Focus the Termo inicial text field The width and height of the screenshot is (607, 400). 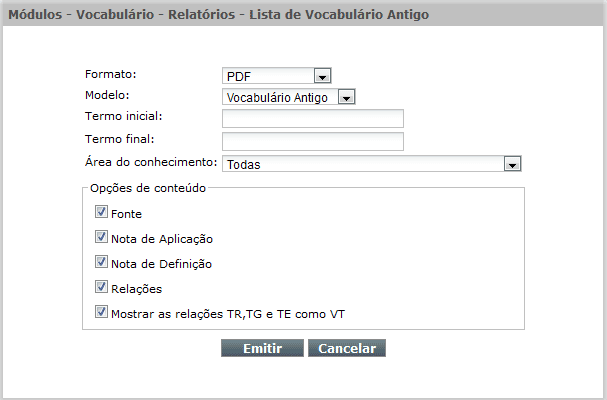pyautogui.click(x=313, y=118)
